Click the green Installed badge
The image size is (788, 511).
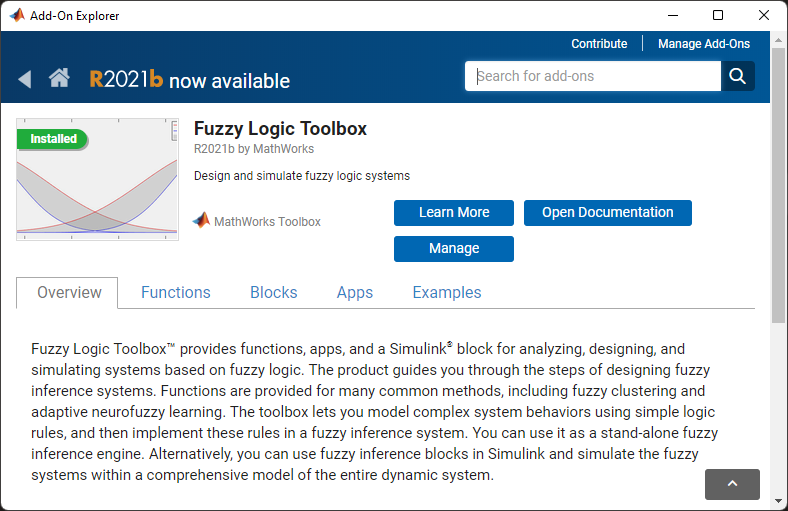coord(53,139)
